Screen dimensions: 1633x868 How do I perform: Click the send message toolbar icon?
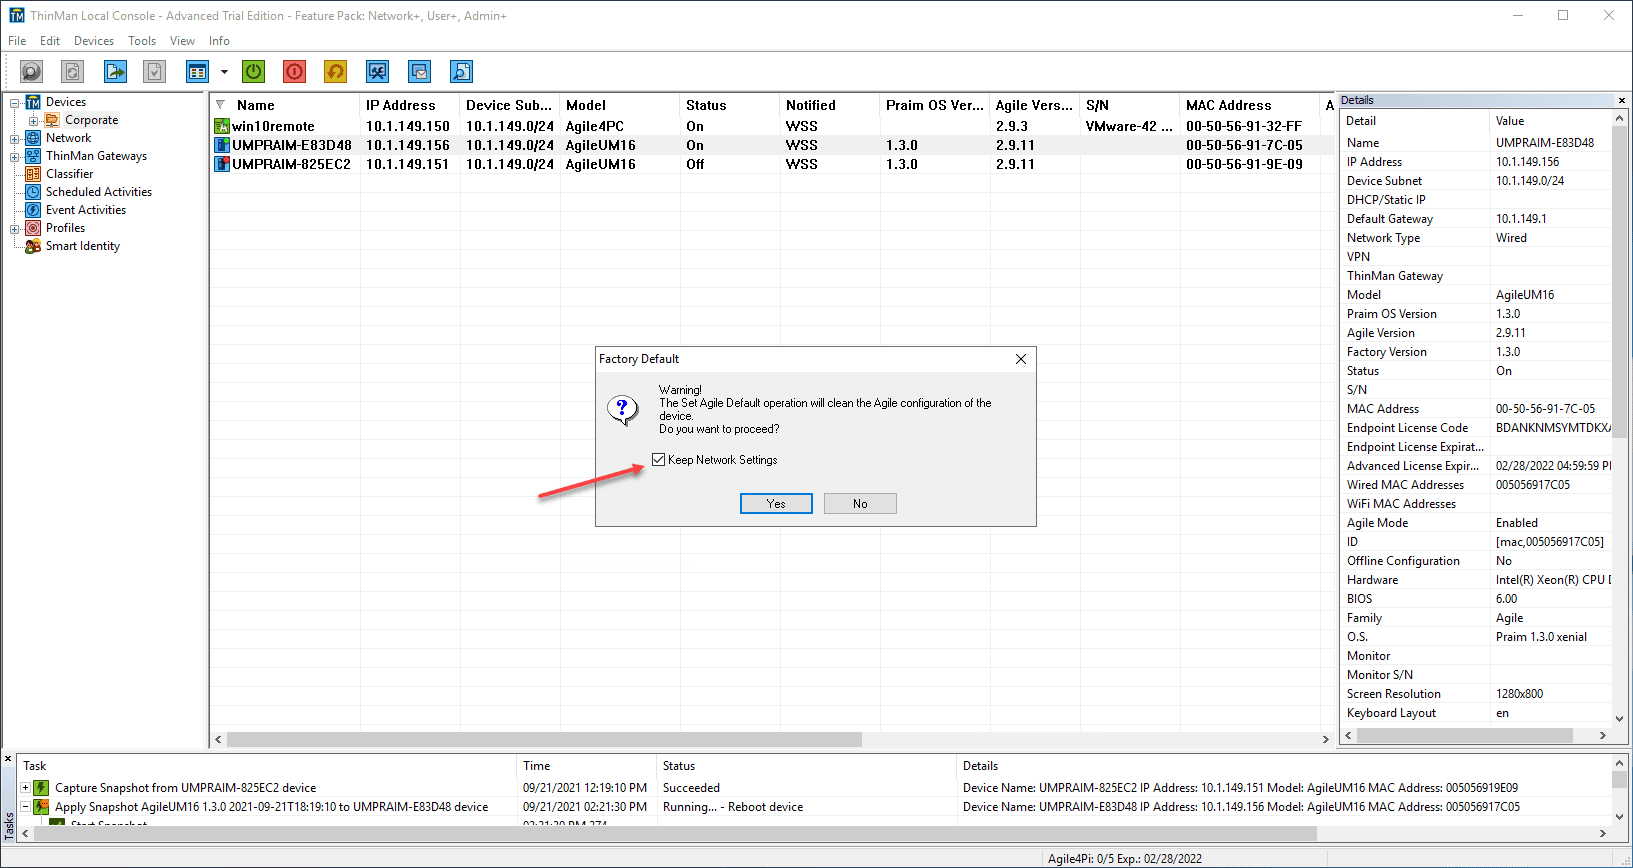click(420, 71)
